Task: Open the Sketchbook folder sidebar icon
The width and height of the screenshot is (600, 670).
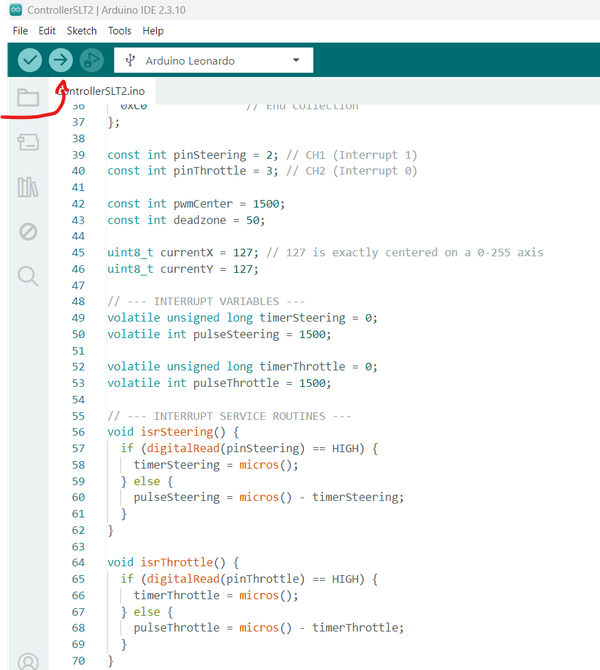Action: coord(28,97)
